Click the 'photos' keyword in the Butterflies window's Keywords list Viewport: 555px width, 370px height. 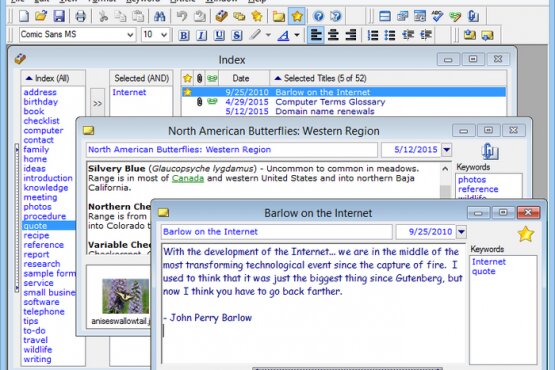tap(472, 180)
